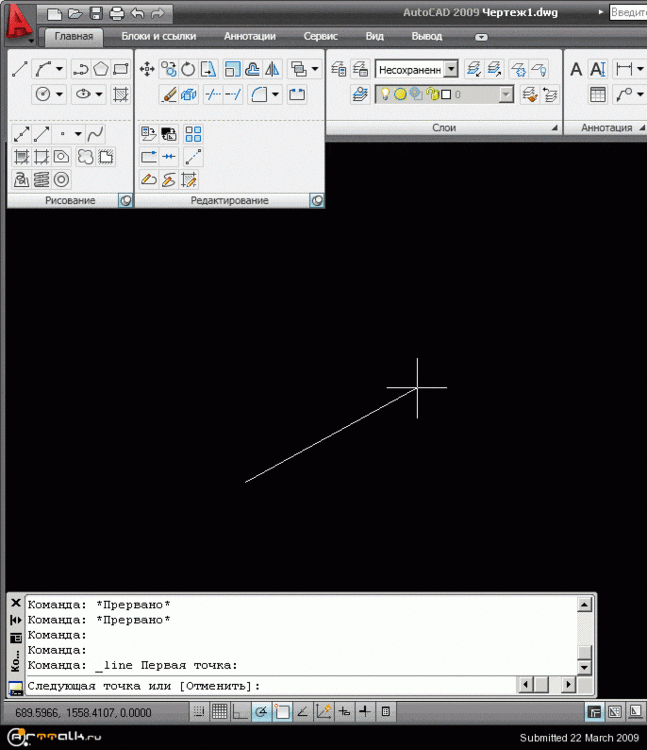Click the Введите search input box
Image resolution: width=647 pixels, height=750 pixels.
click(628, 12)
